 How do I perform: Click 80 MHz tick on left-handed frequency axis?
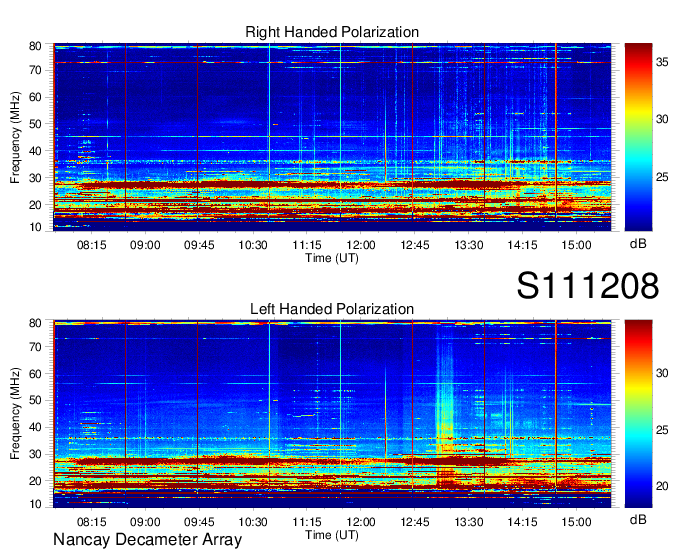coord(35,323)
